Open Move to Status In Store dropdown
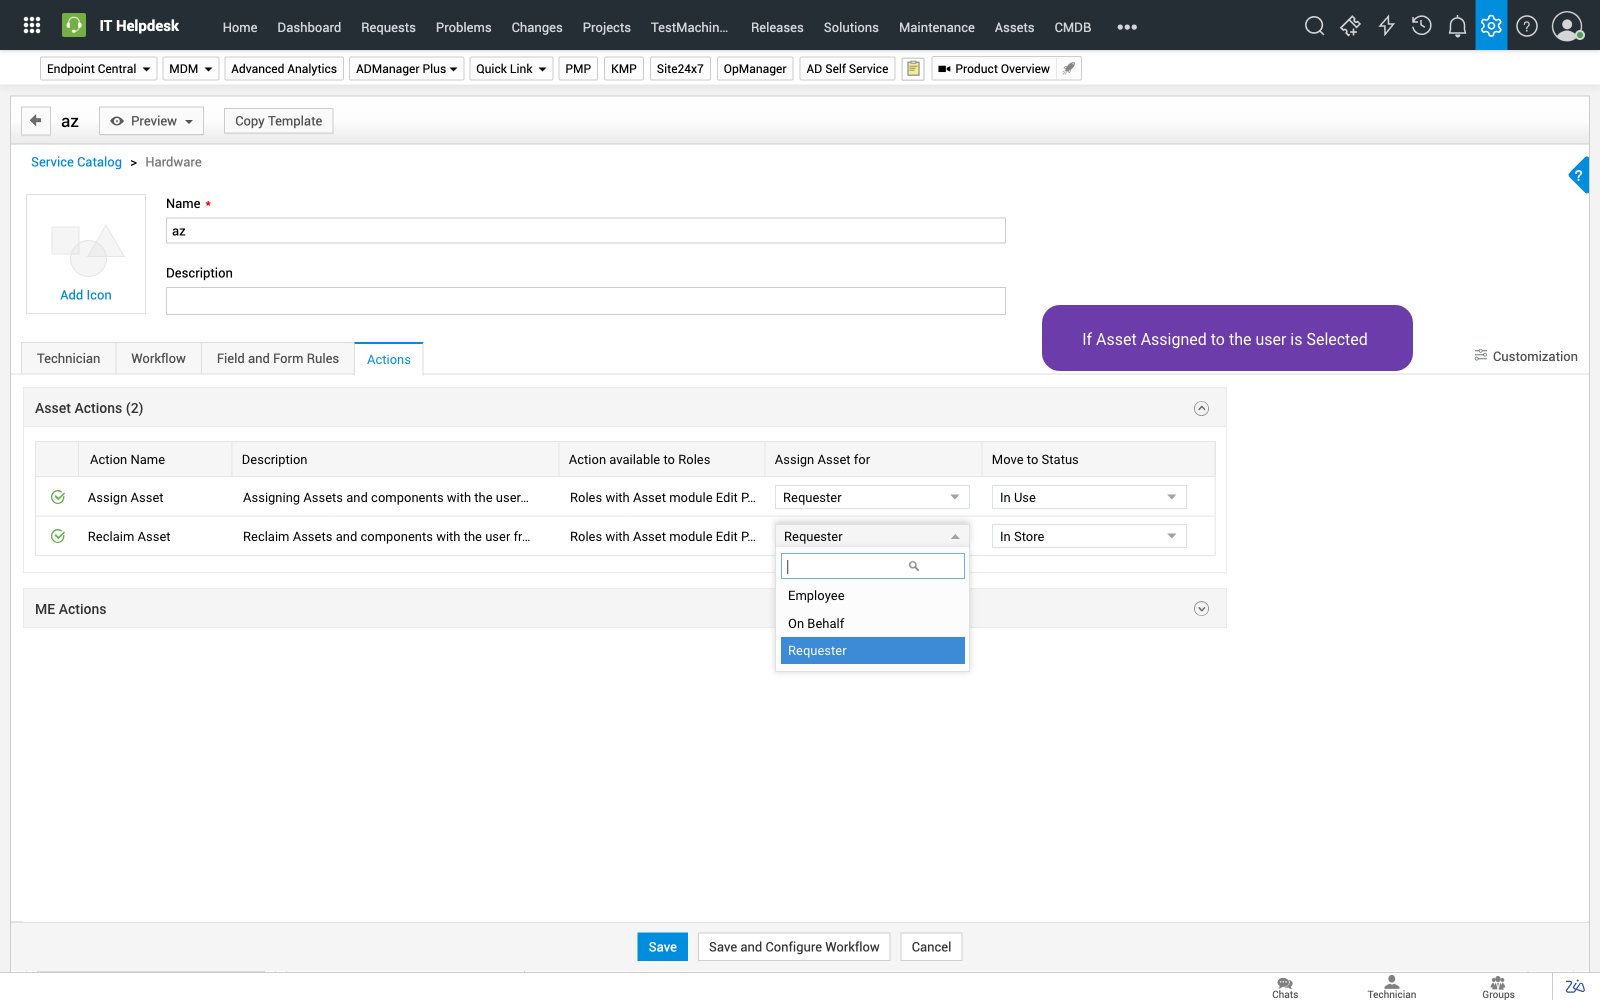Screen dimensions: 1600x1000 tap(1089, 536)
